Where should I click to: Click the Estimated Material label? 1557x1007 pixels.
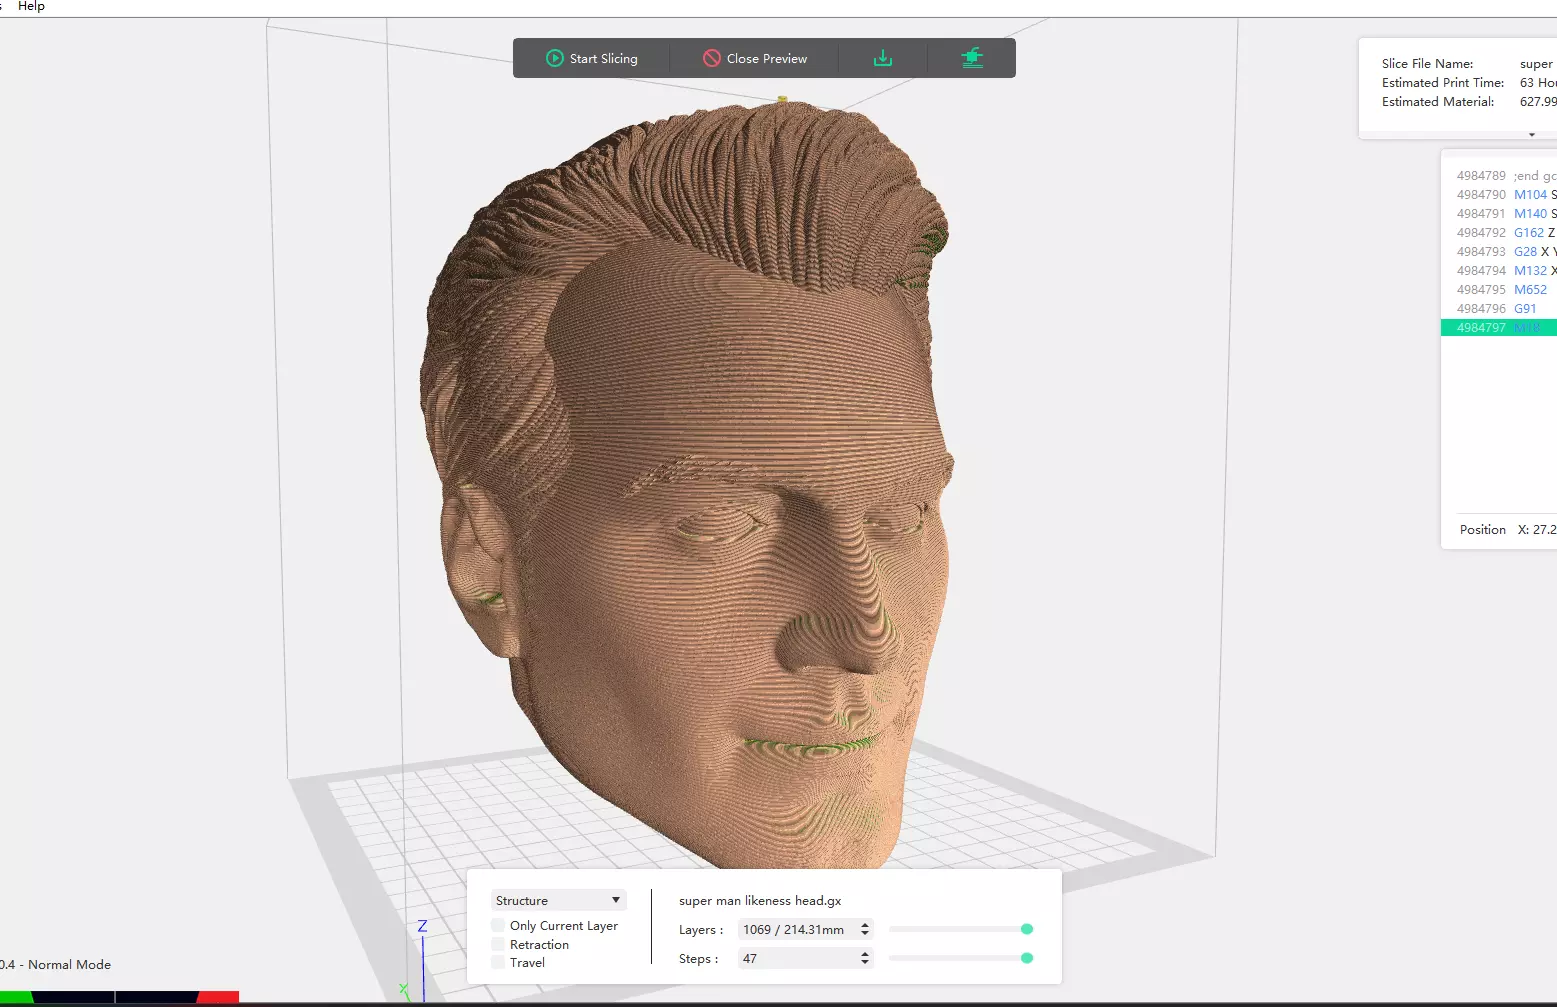[1438, 101]
